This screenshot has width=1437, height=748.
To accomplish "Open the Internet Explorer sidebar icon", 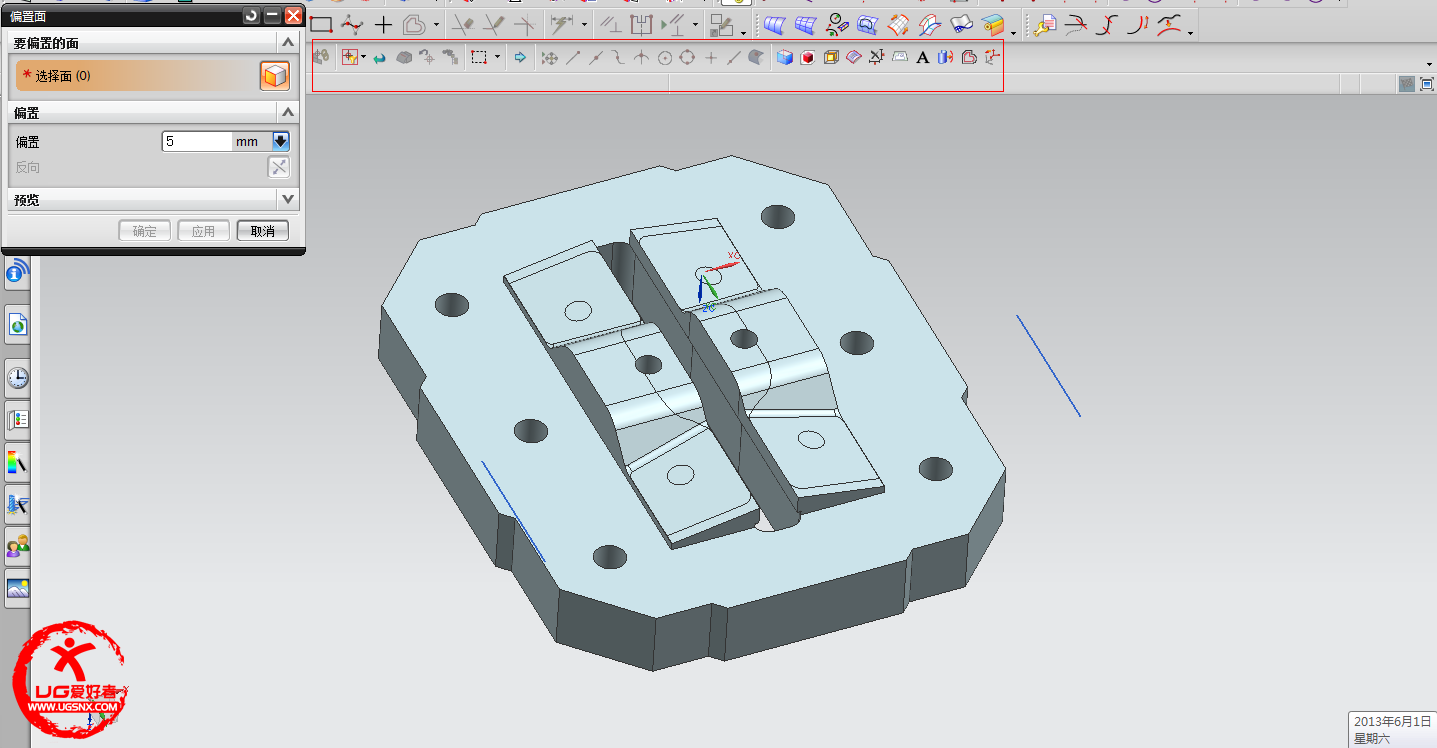I will click(x=18, y=325).
